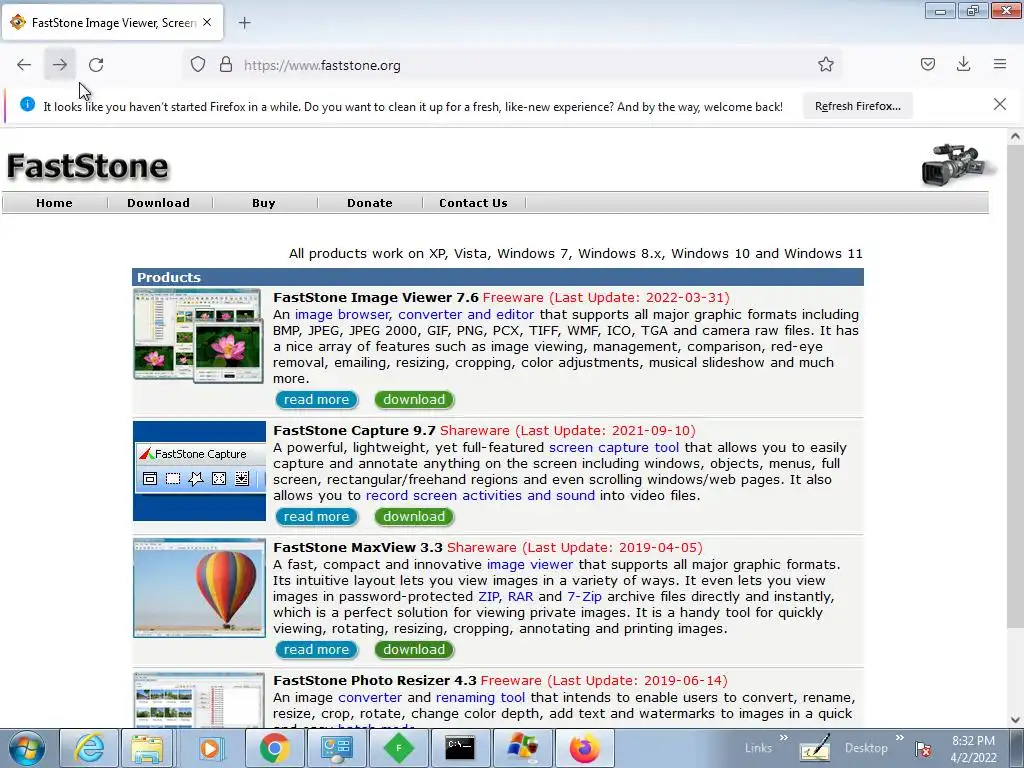Click the RAR link
Viewport: 1024px width, 768px height.
tap(520, 597)
